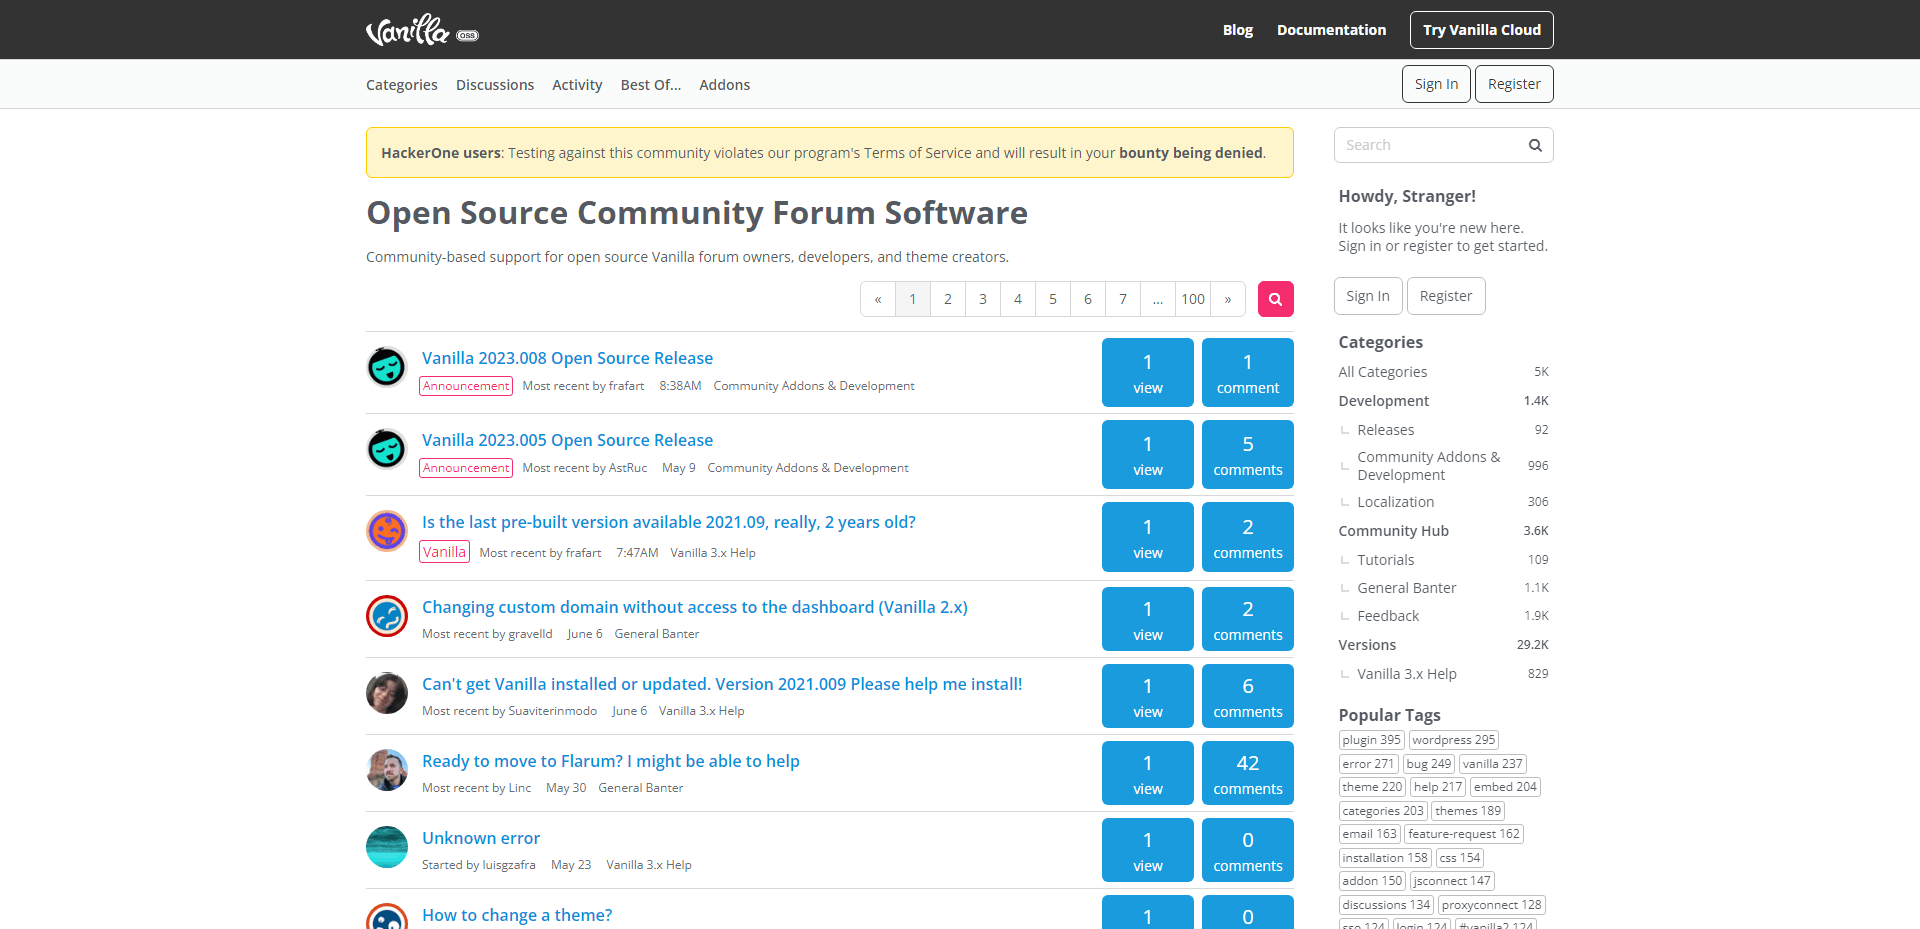
Task: Click the red search button beside pagination
Action: [1275, 298]
